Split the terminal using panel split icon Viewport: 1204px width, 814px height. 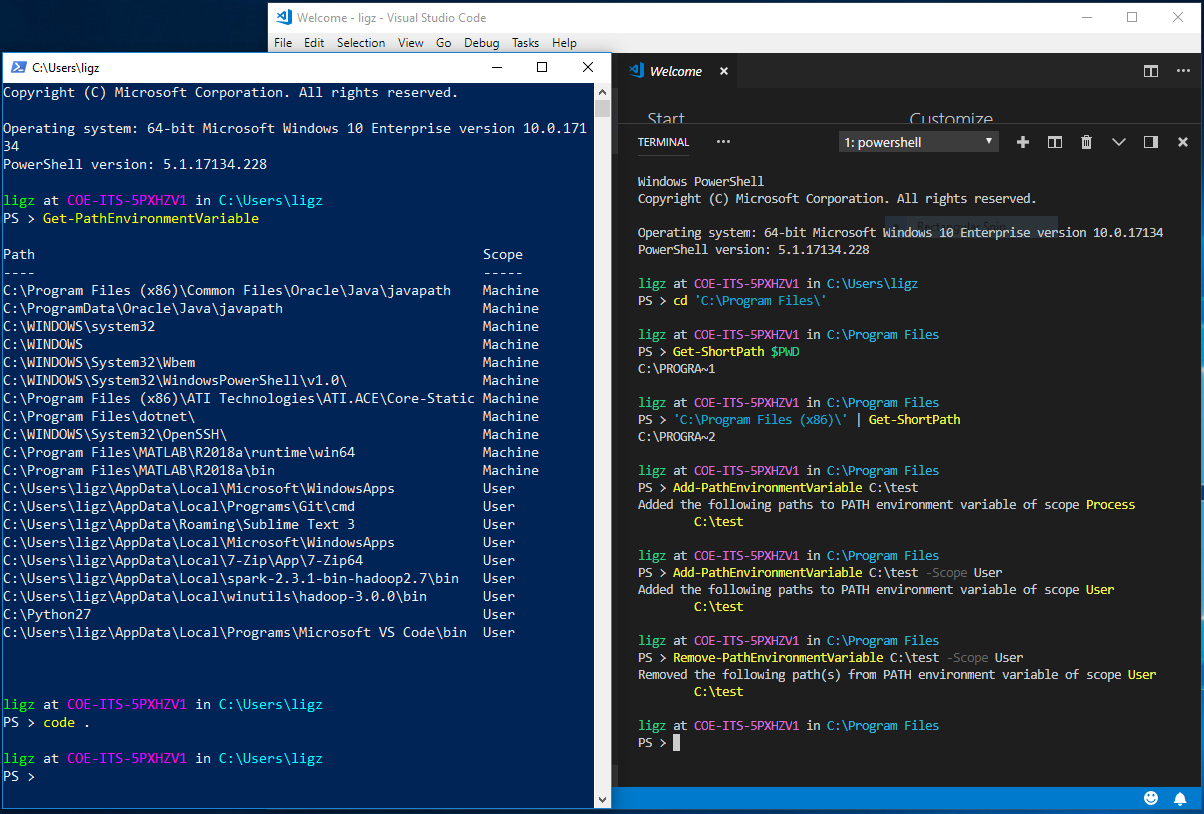tap(1054, 142)
